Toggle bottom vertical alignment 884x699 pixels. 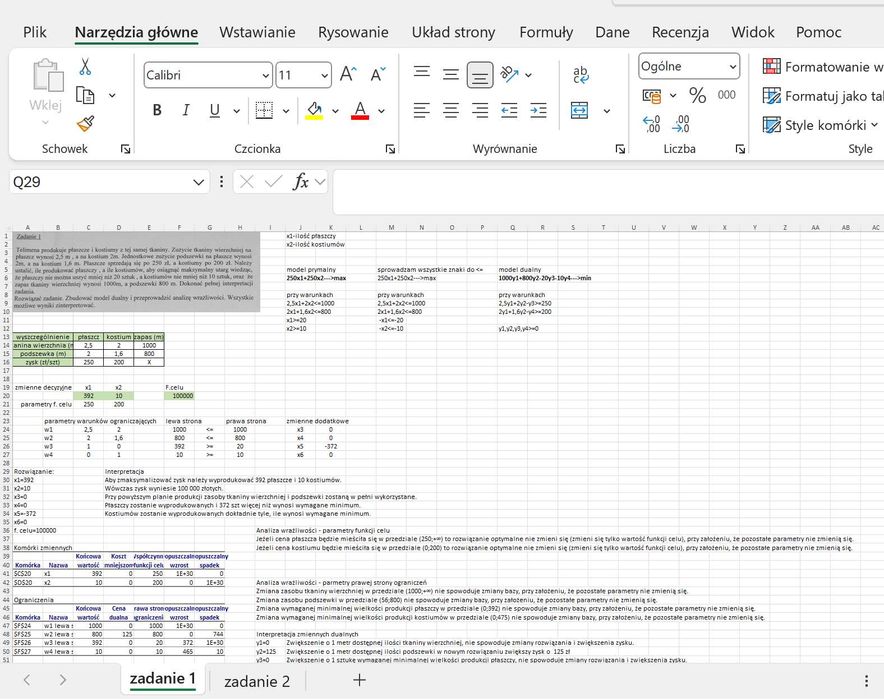[480, 75]
